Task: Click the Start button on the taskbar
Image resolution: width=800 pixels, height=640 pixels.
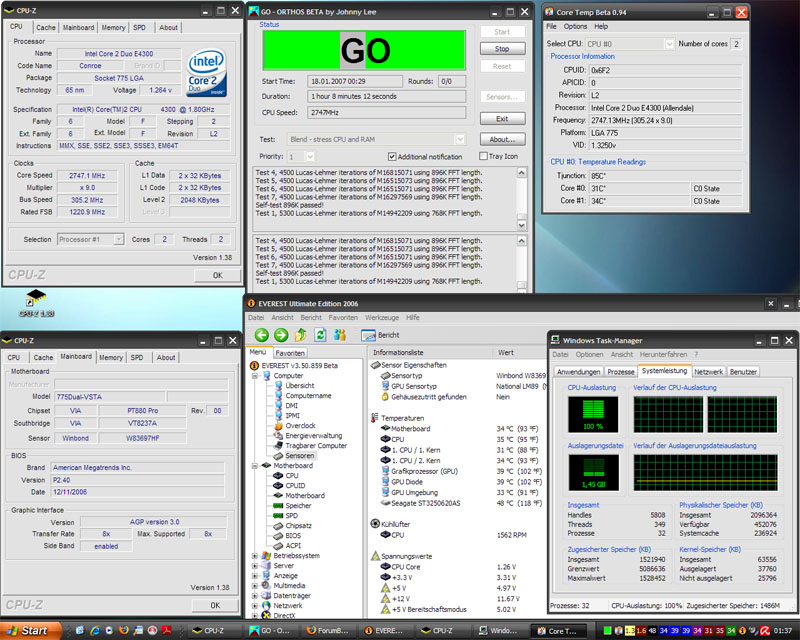Action: [x=30, y=631]
